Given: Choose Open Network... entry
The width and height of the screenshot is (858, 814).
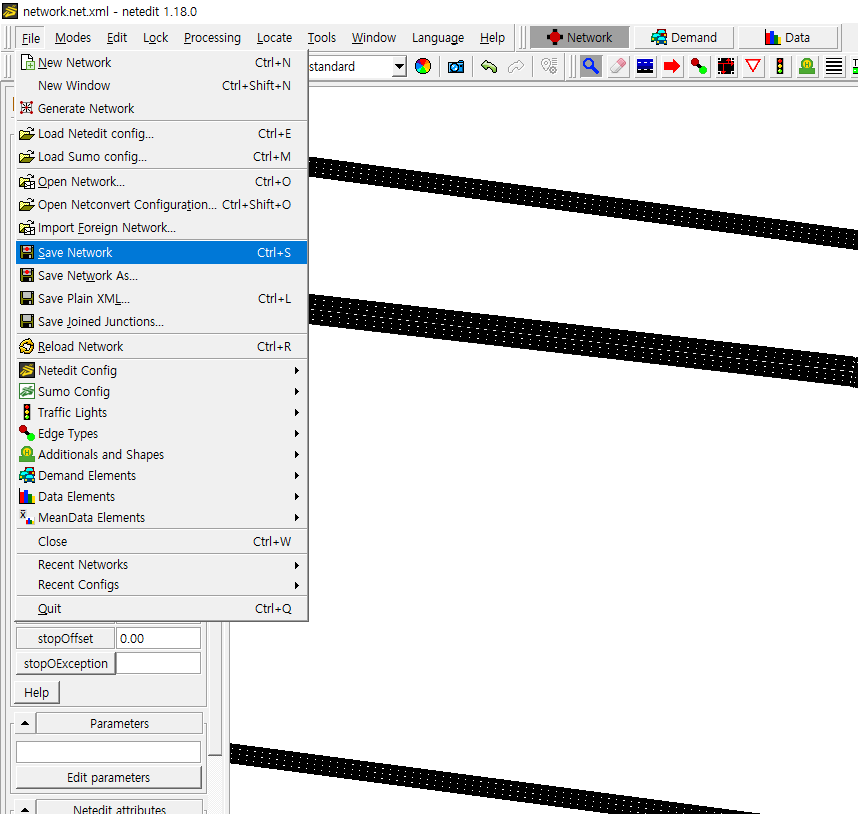Looking at the screenshot, I should (162, 182).
